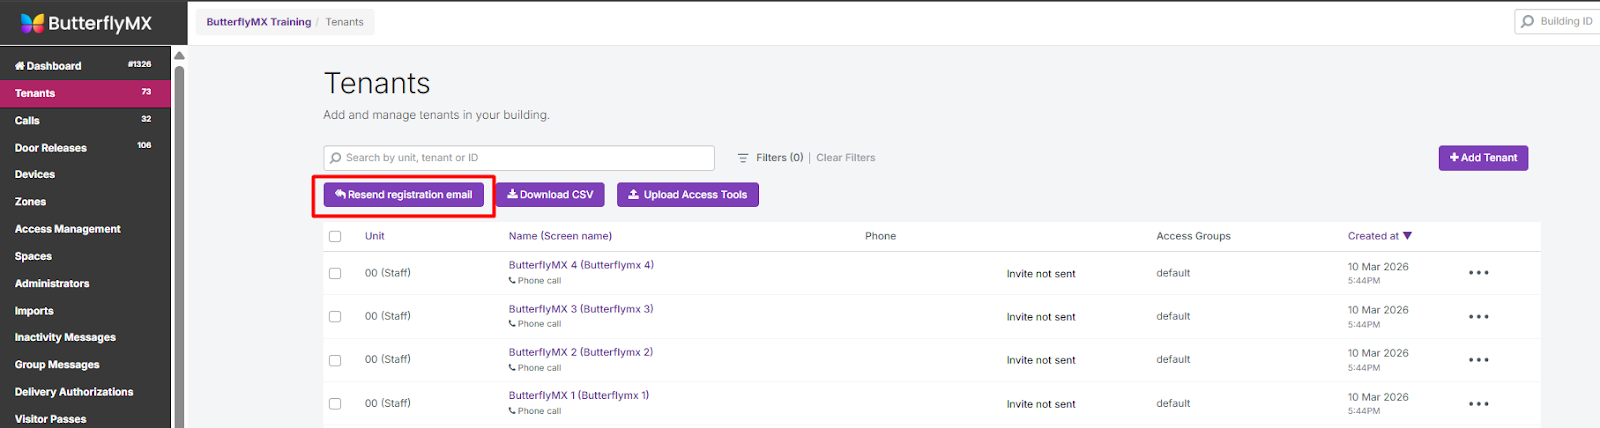Select the ButterflyMX 2 row checkbox
Image resolution: width=1600 pixels, height=428 pixels.
(335, 360)
